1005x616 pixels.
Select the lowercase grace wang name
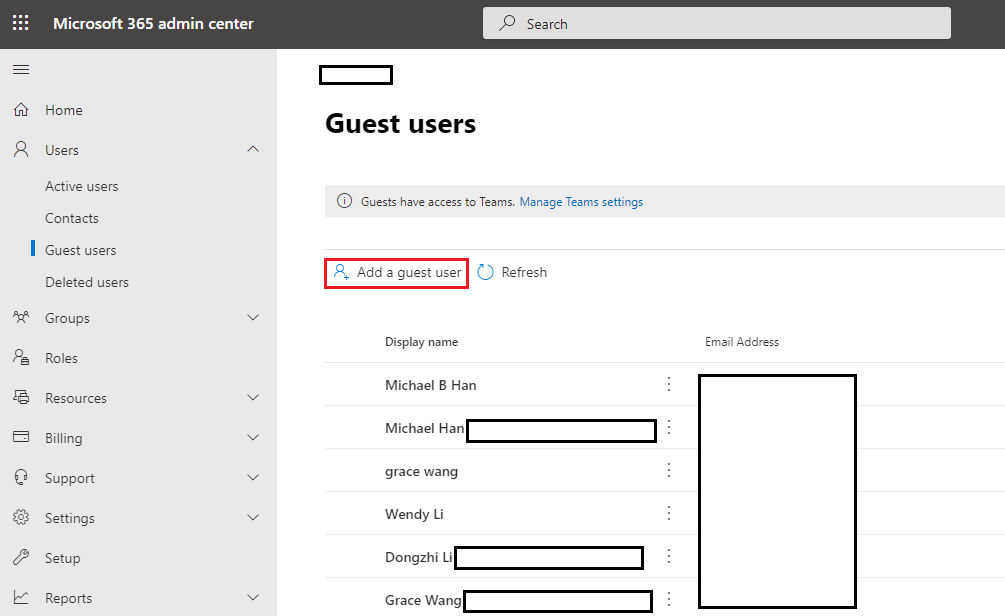click(x=421, y=472)
